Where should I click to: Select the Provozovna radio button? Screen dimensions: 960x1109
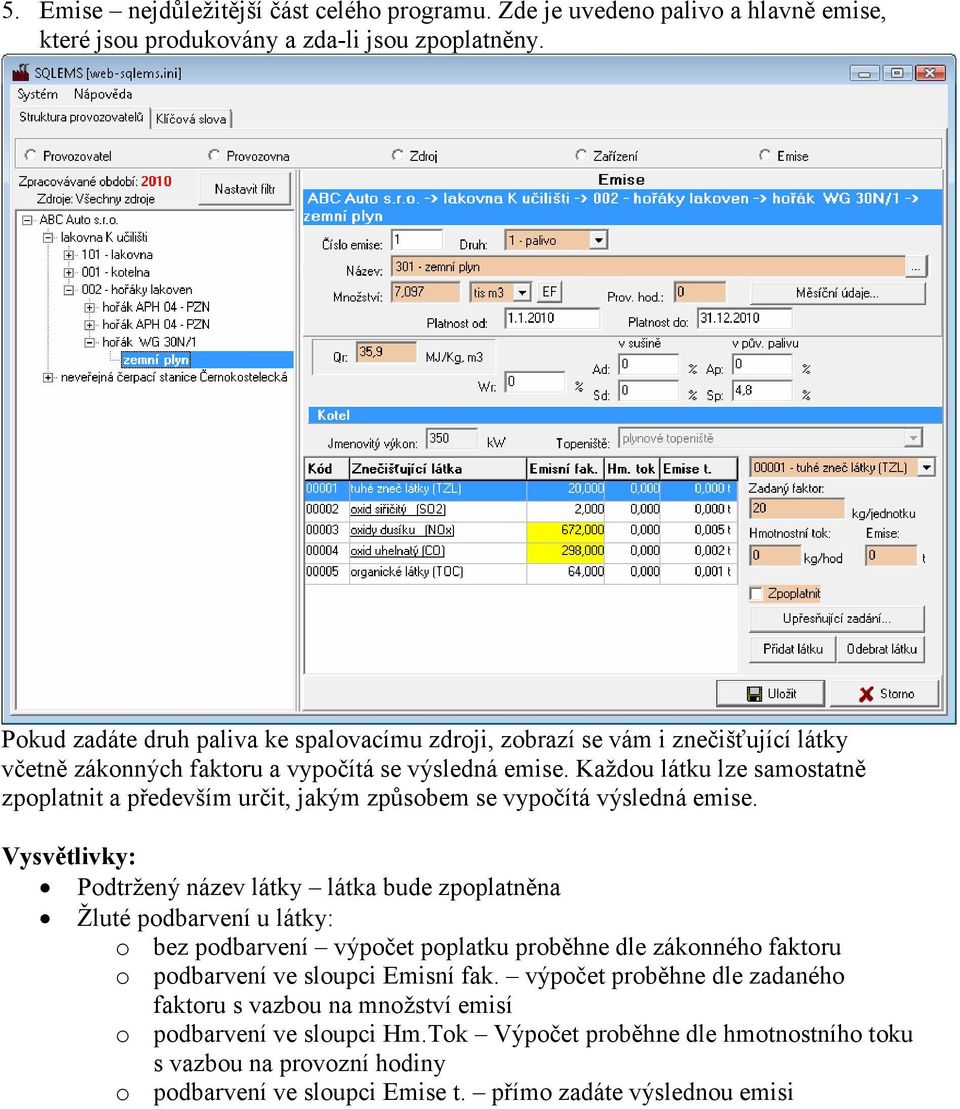[x=214, y=155]
